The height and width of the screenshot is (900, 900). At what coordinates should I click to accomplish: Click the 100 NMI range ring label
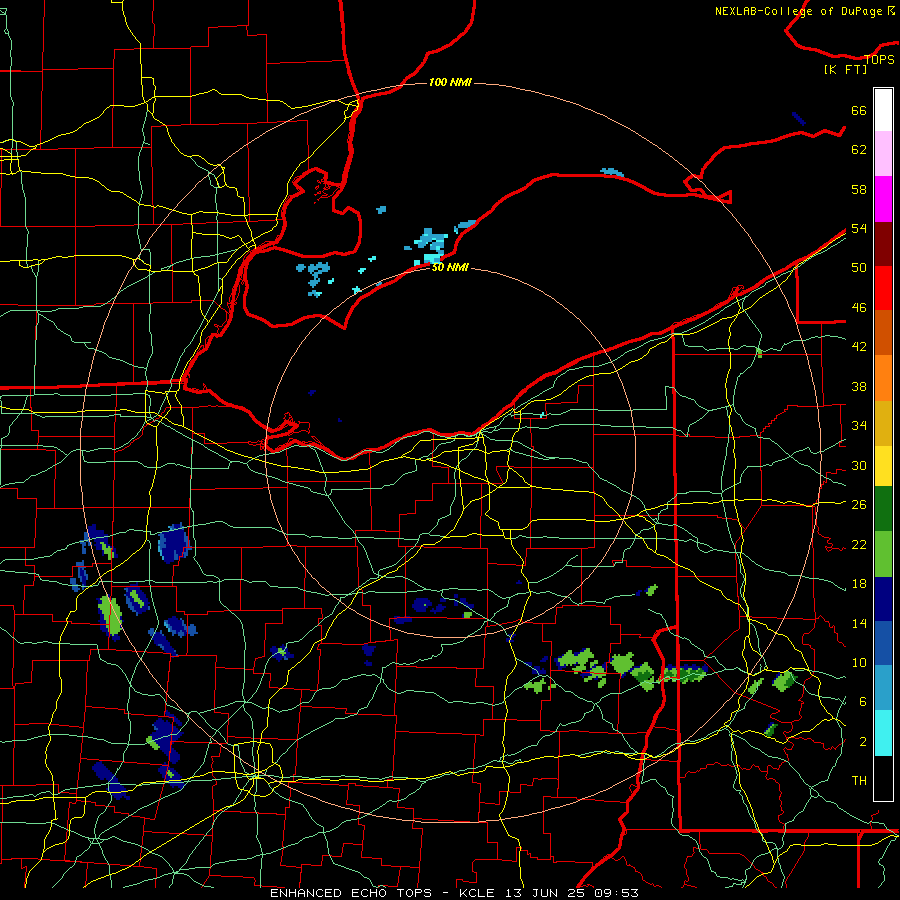pyautogui.click(x=450, y=82)
